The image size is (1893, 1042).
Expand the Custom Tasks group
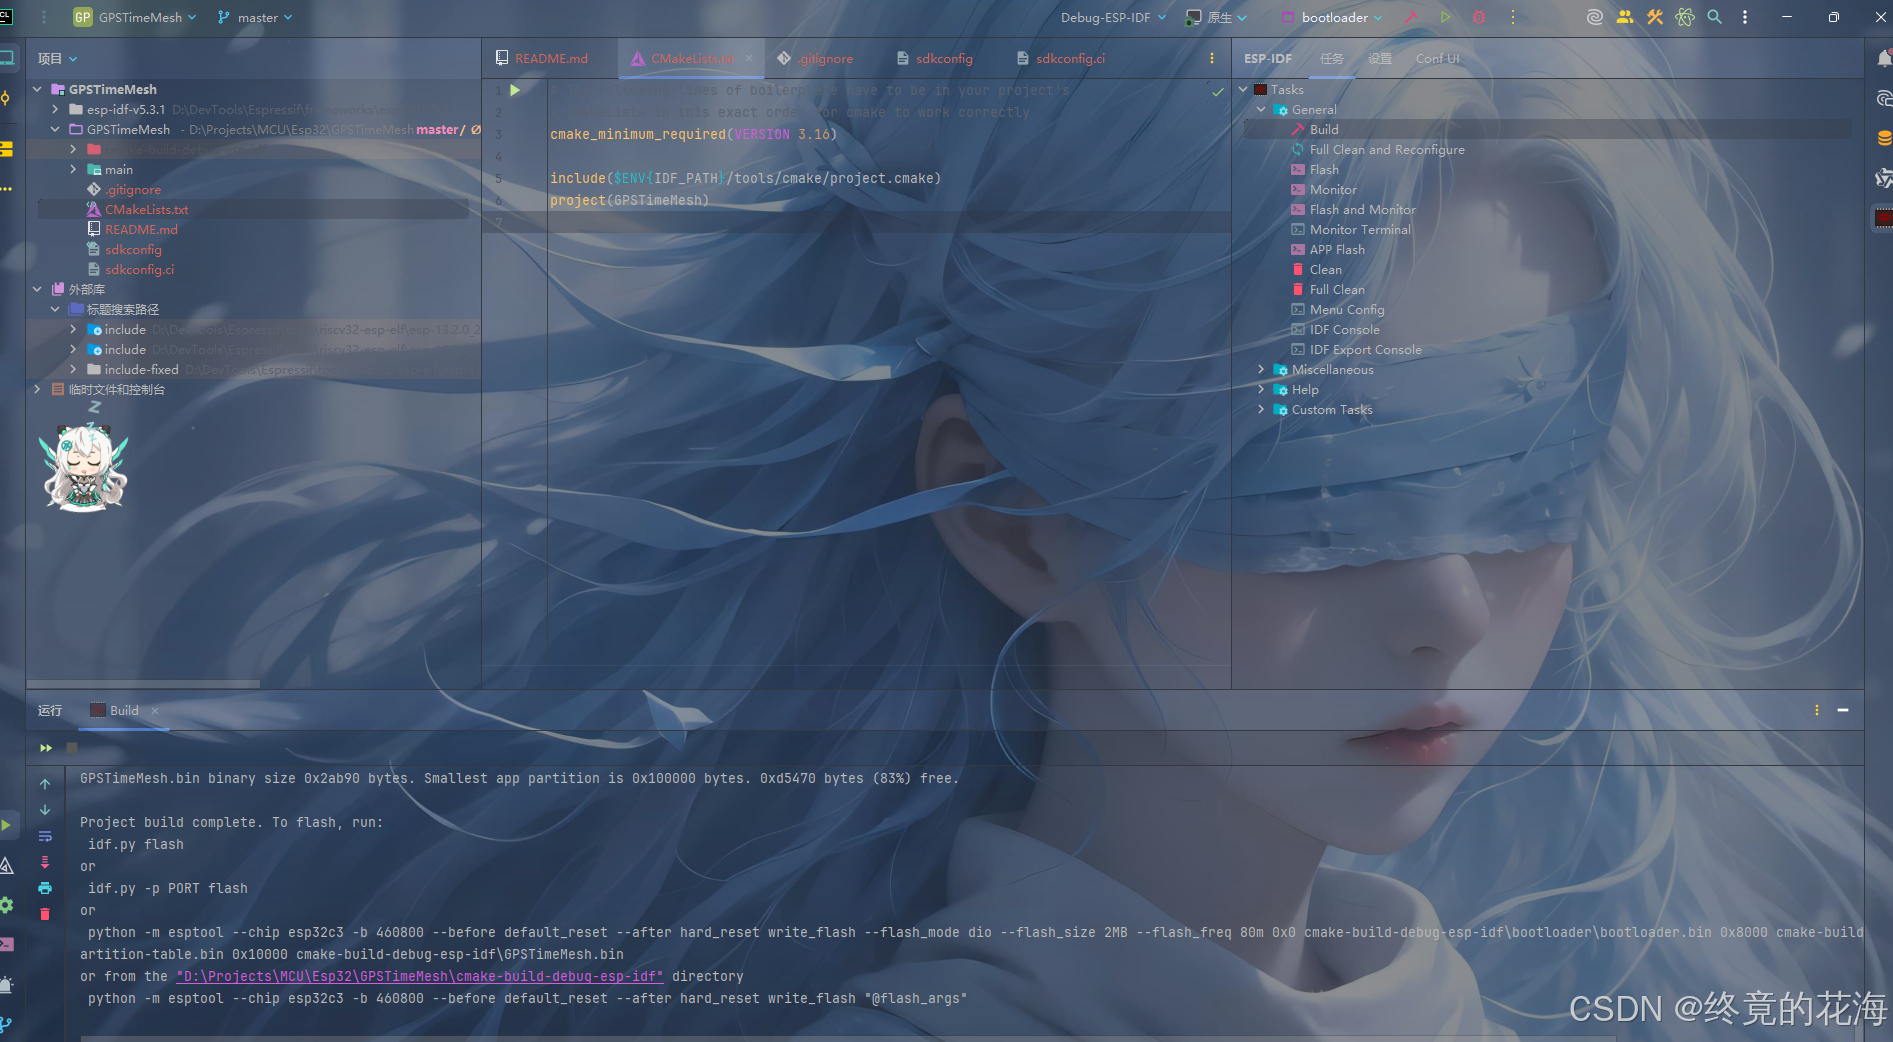1261,409
